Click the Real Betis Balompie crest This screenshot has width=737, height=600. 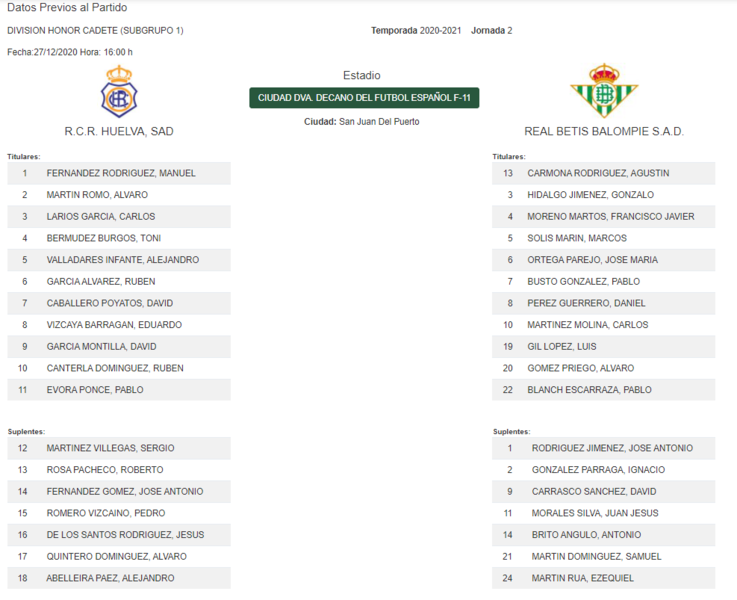(x=604, y=90)
